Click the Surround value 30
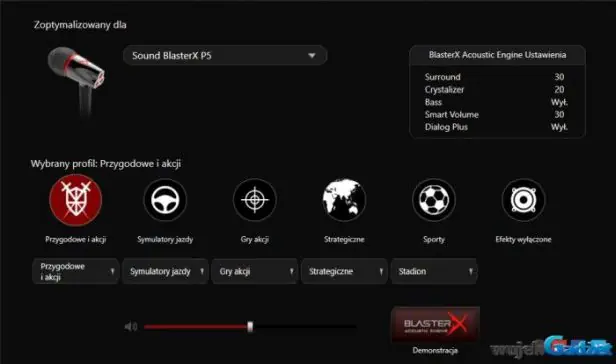This screenshot has width=616, height=364. point(559,77)
